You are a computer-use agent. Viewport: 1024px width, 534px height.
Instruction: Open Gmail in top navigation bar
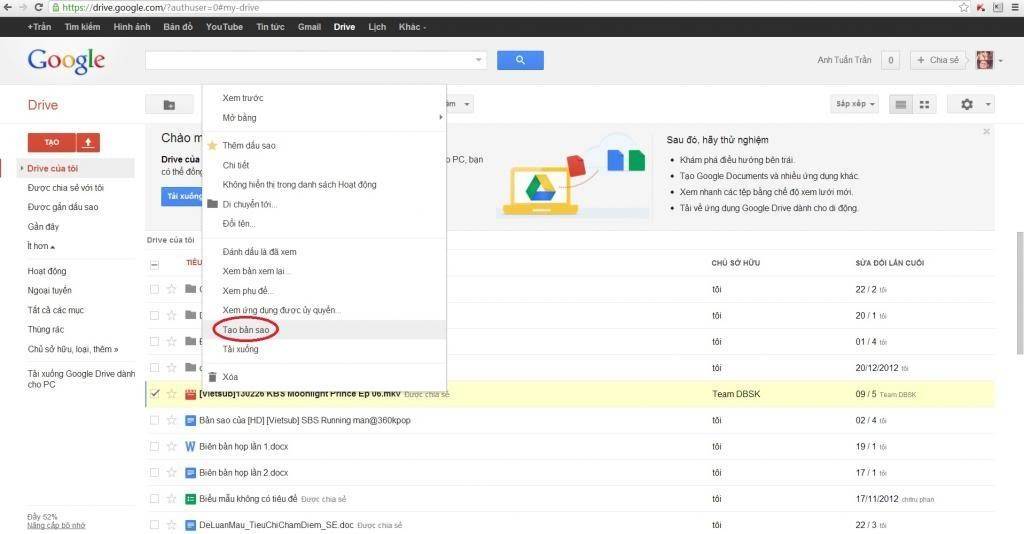pyautogui.click(x=309, y=27)
